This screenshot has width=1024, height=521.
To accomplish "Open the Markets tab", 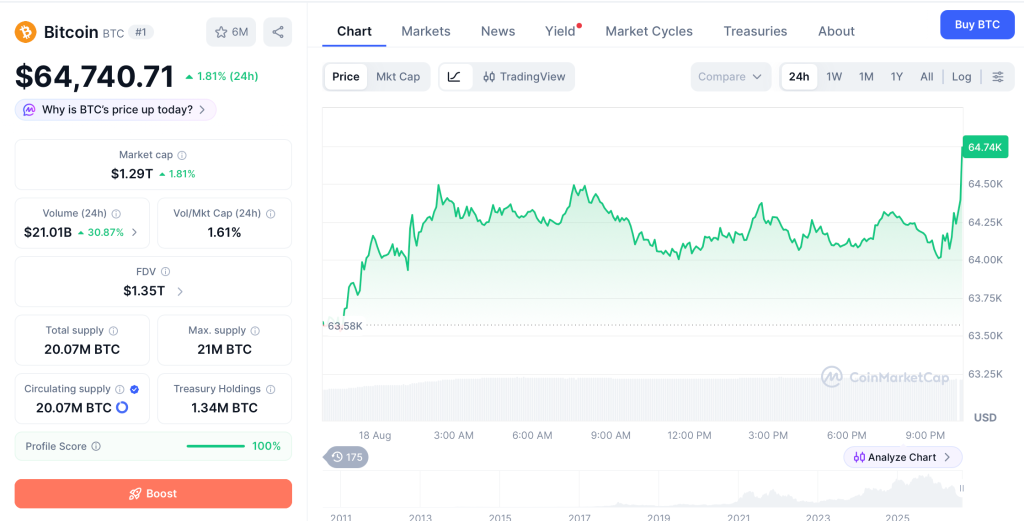I will pos(426,31).
